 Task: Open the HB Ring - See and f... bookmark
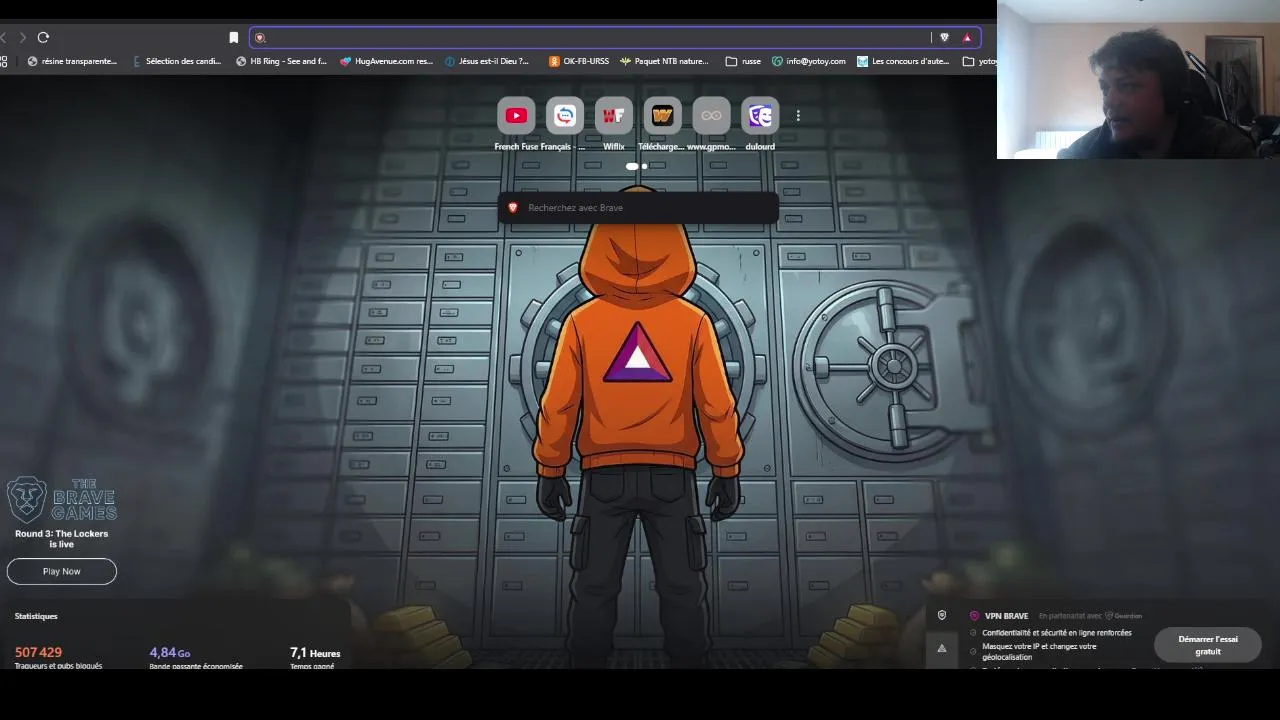pyautogui.click(x=281, y=61)
